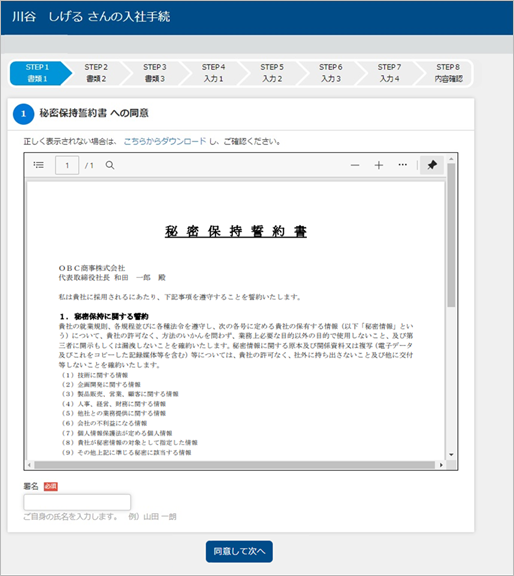Image resolution: width=514 pixels, height=576 pixels.
Task: Click the horizontal scrollbar right arrow
Action: point(441,465)
